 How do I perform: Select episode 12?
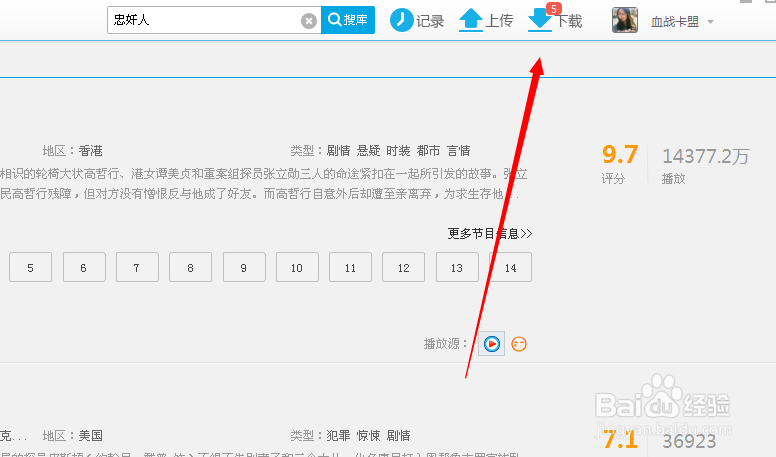[403, 267]
